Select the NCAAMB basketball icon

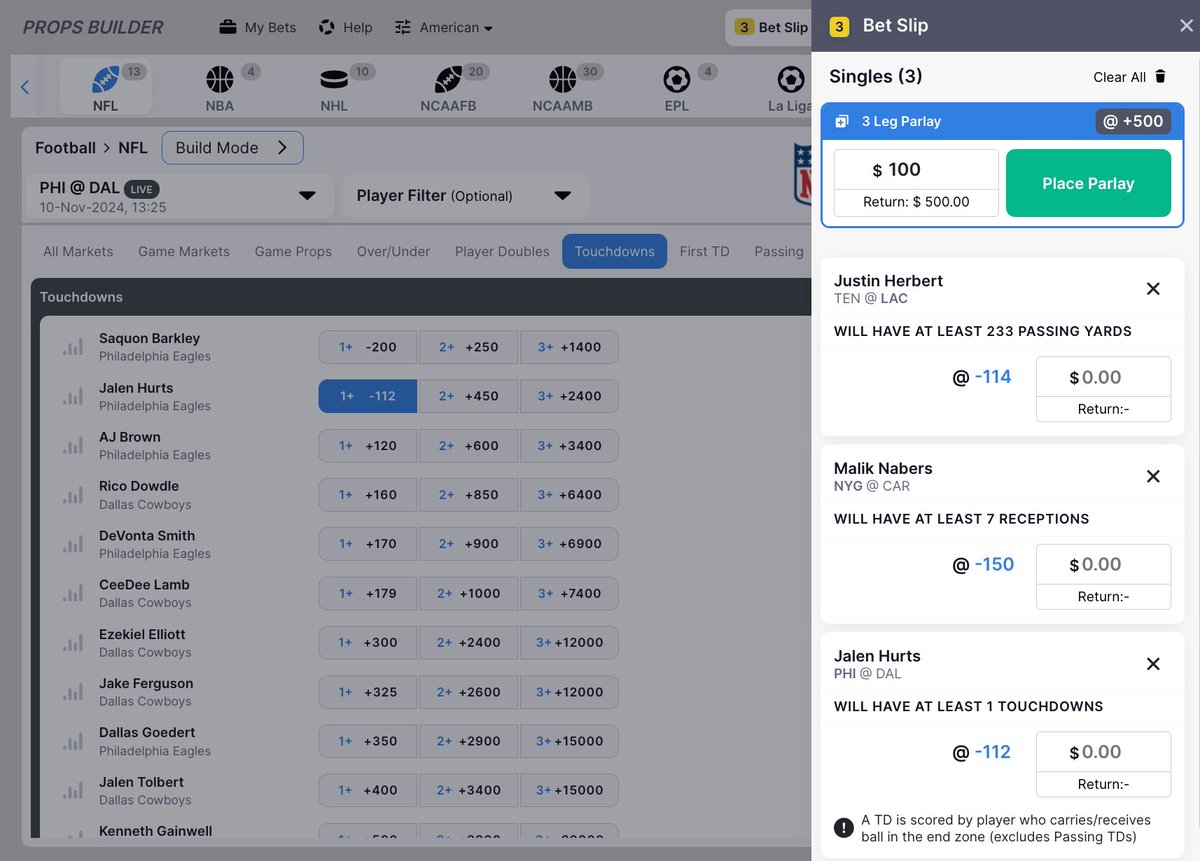coord(562,79)
